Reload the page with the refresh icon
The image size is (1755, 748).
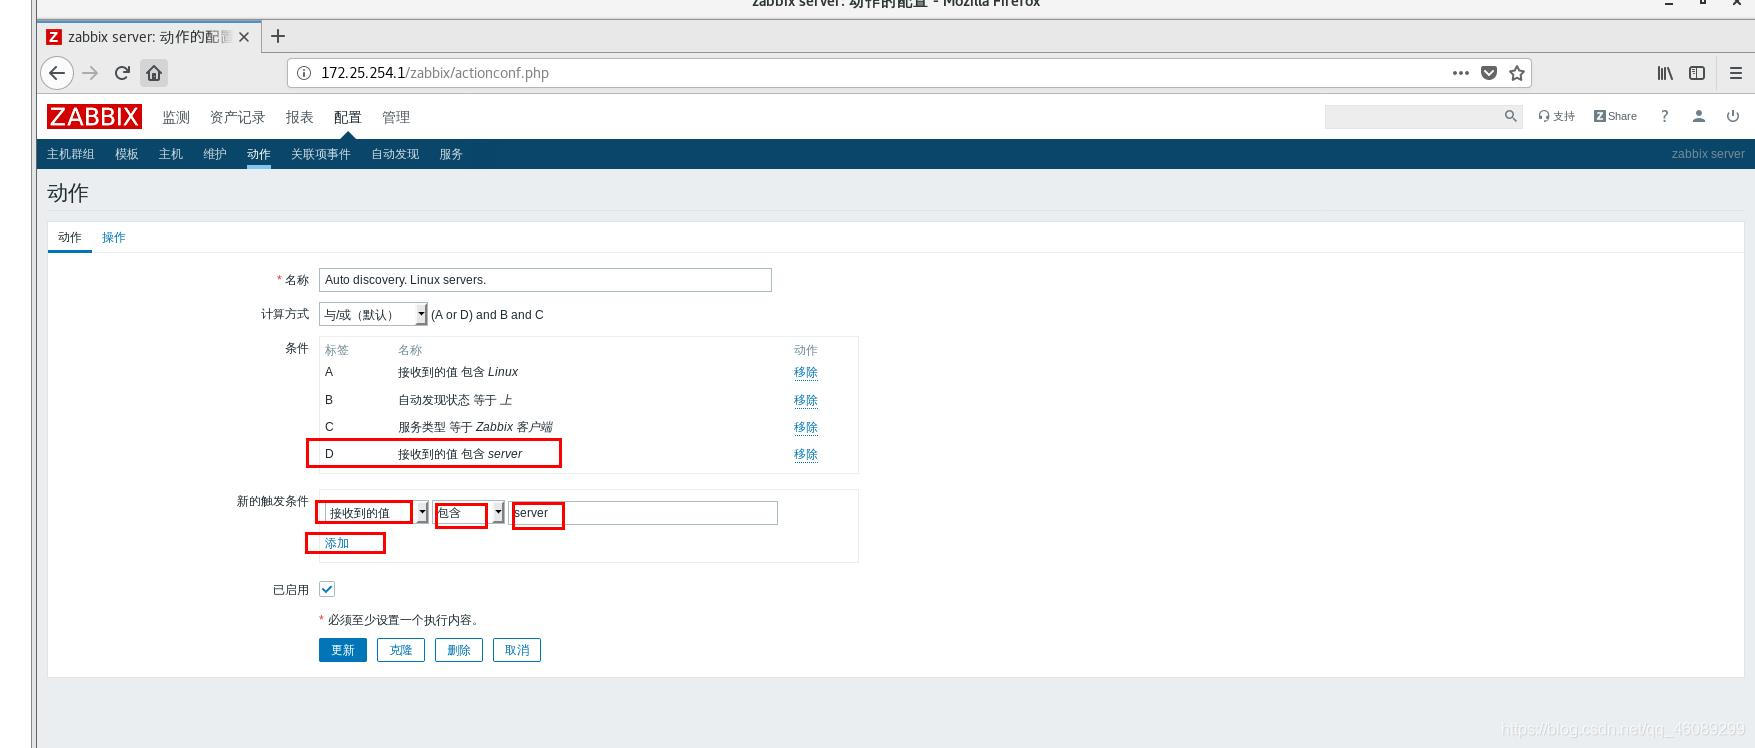[x=122, y=73]
